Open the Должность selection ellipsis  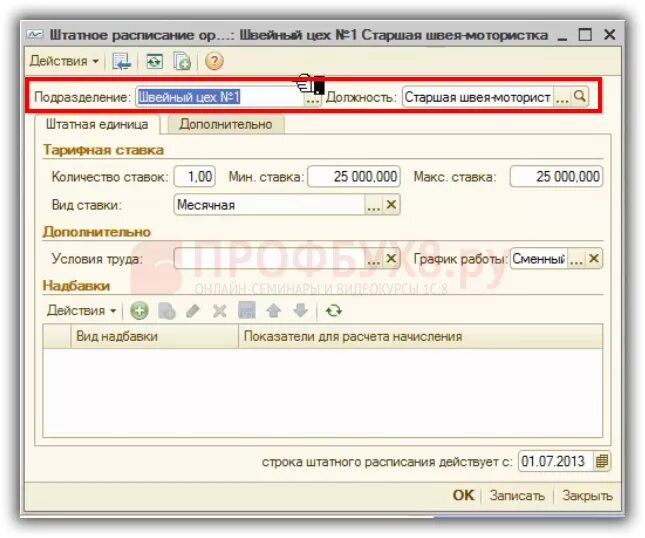(562, 97)
